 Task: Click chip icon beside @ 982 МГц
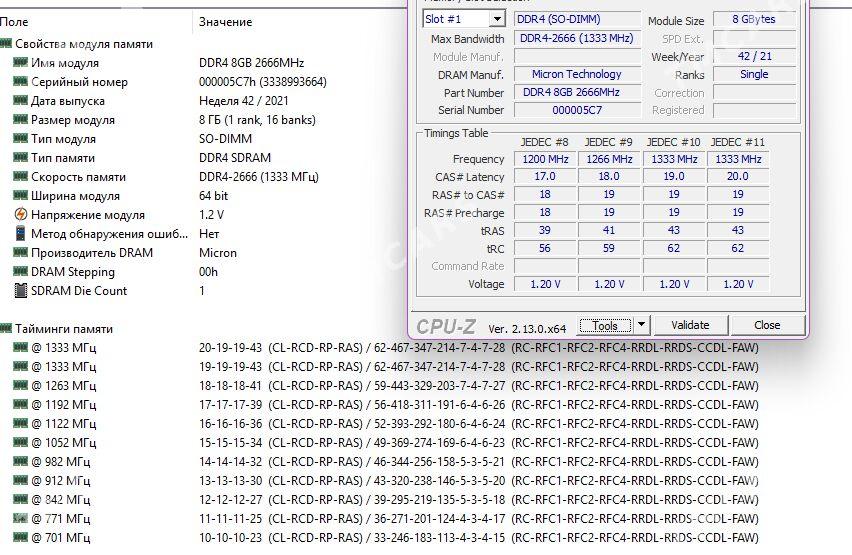coord(20,462)
